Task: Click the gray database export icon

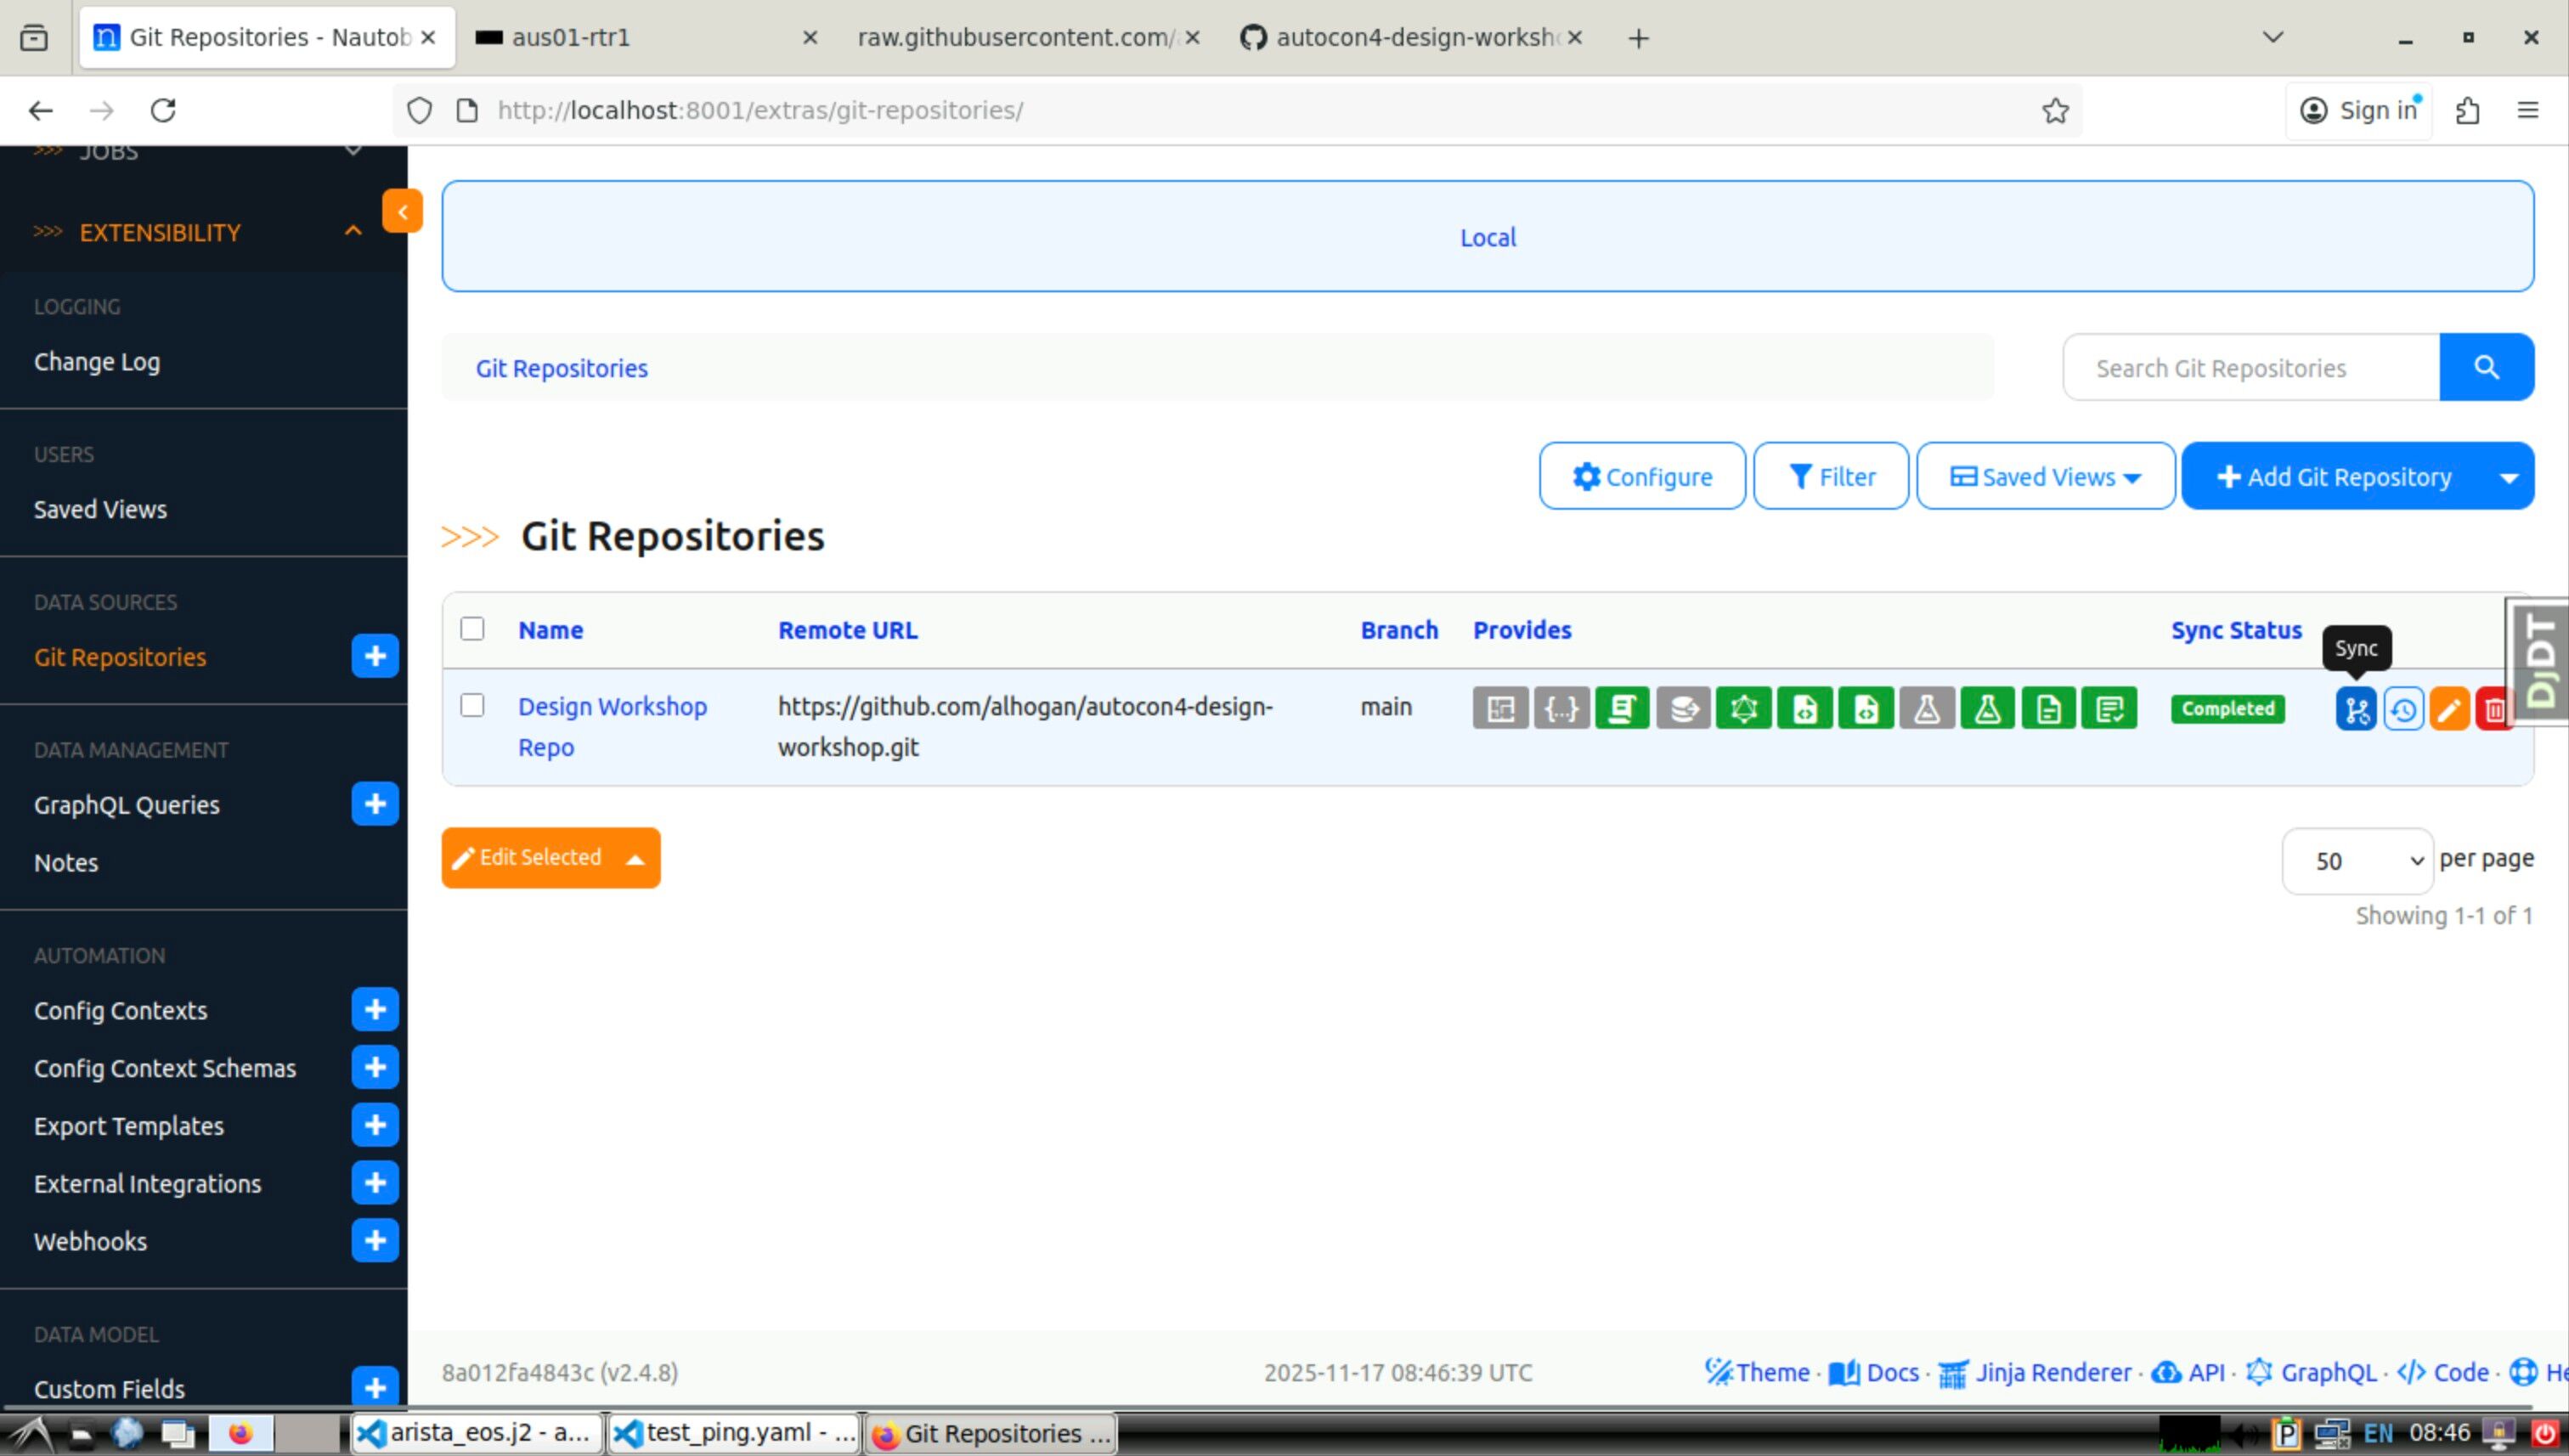Action: (x=1682, y=708)
